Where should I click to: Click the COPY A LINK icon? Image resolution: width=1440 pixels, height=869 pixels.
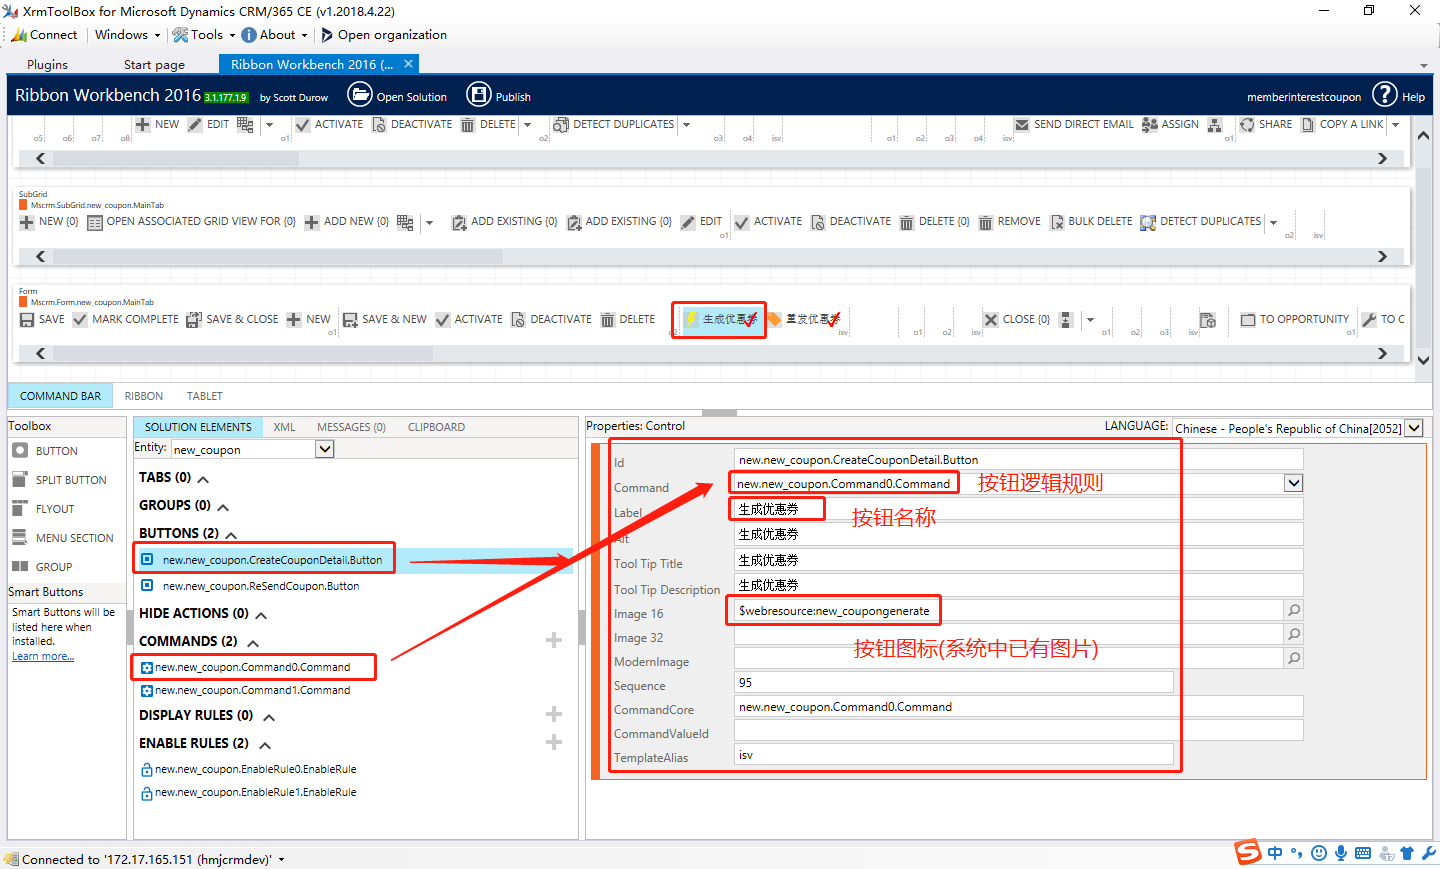[1308, 125]
